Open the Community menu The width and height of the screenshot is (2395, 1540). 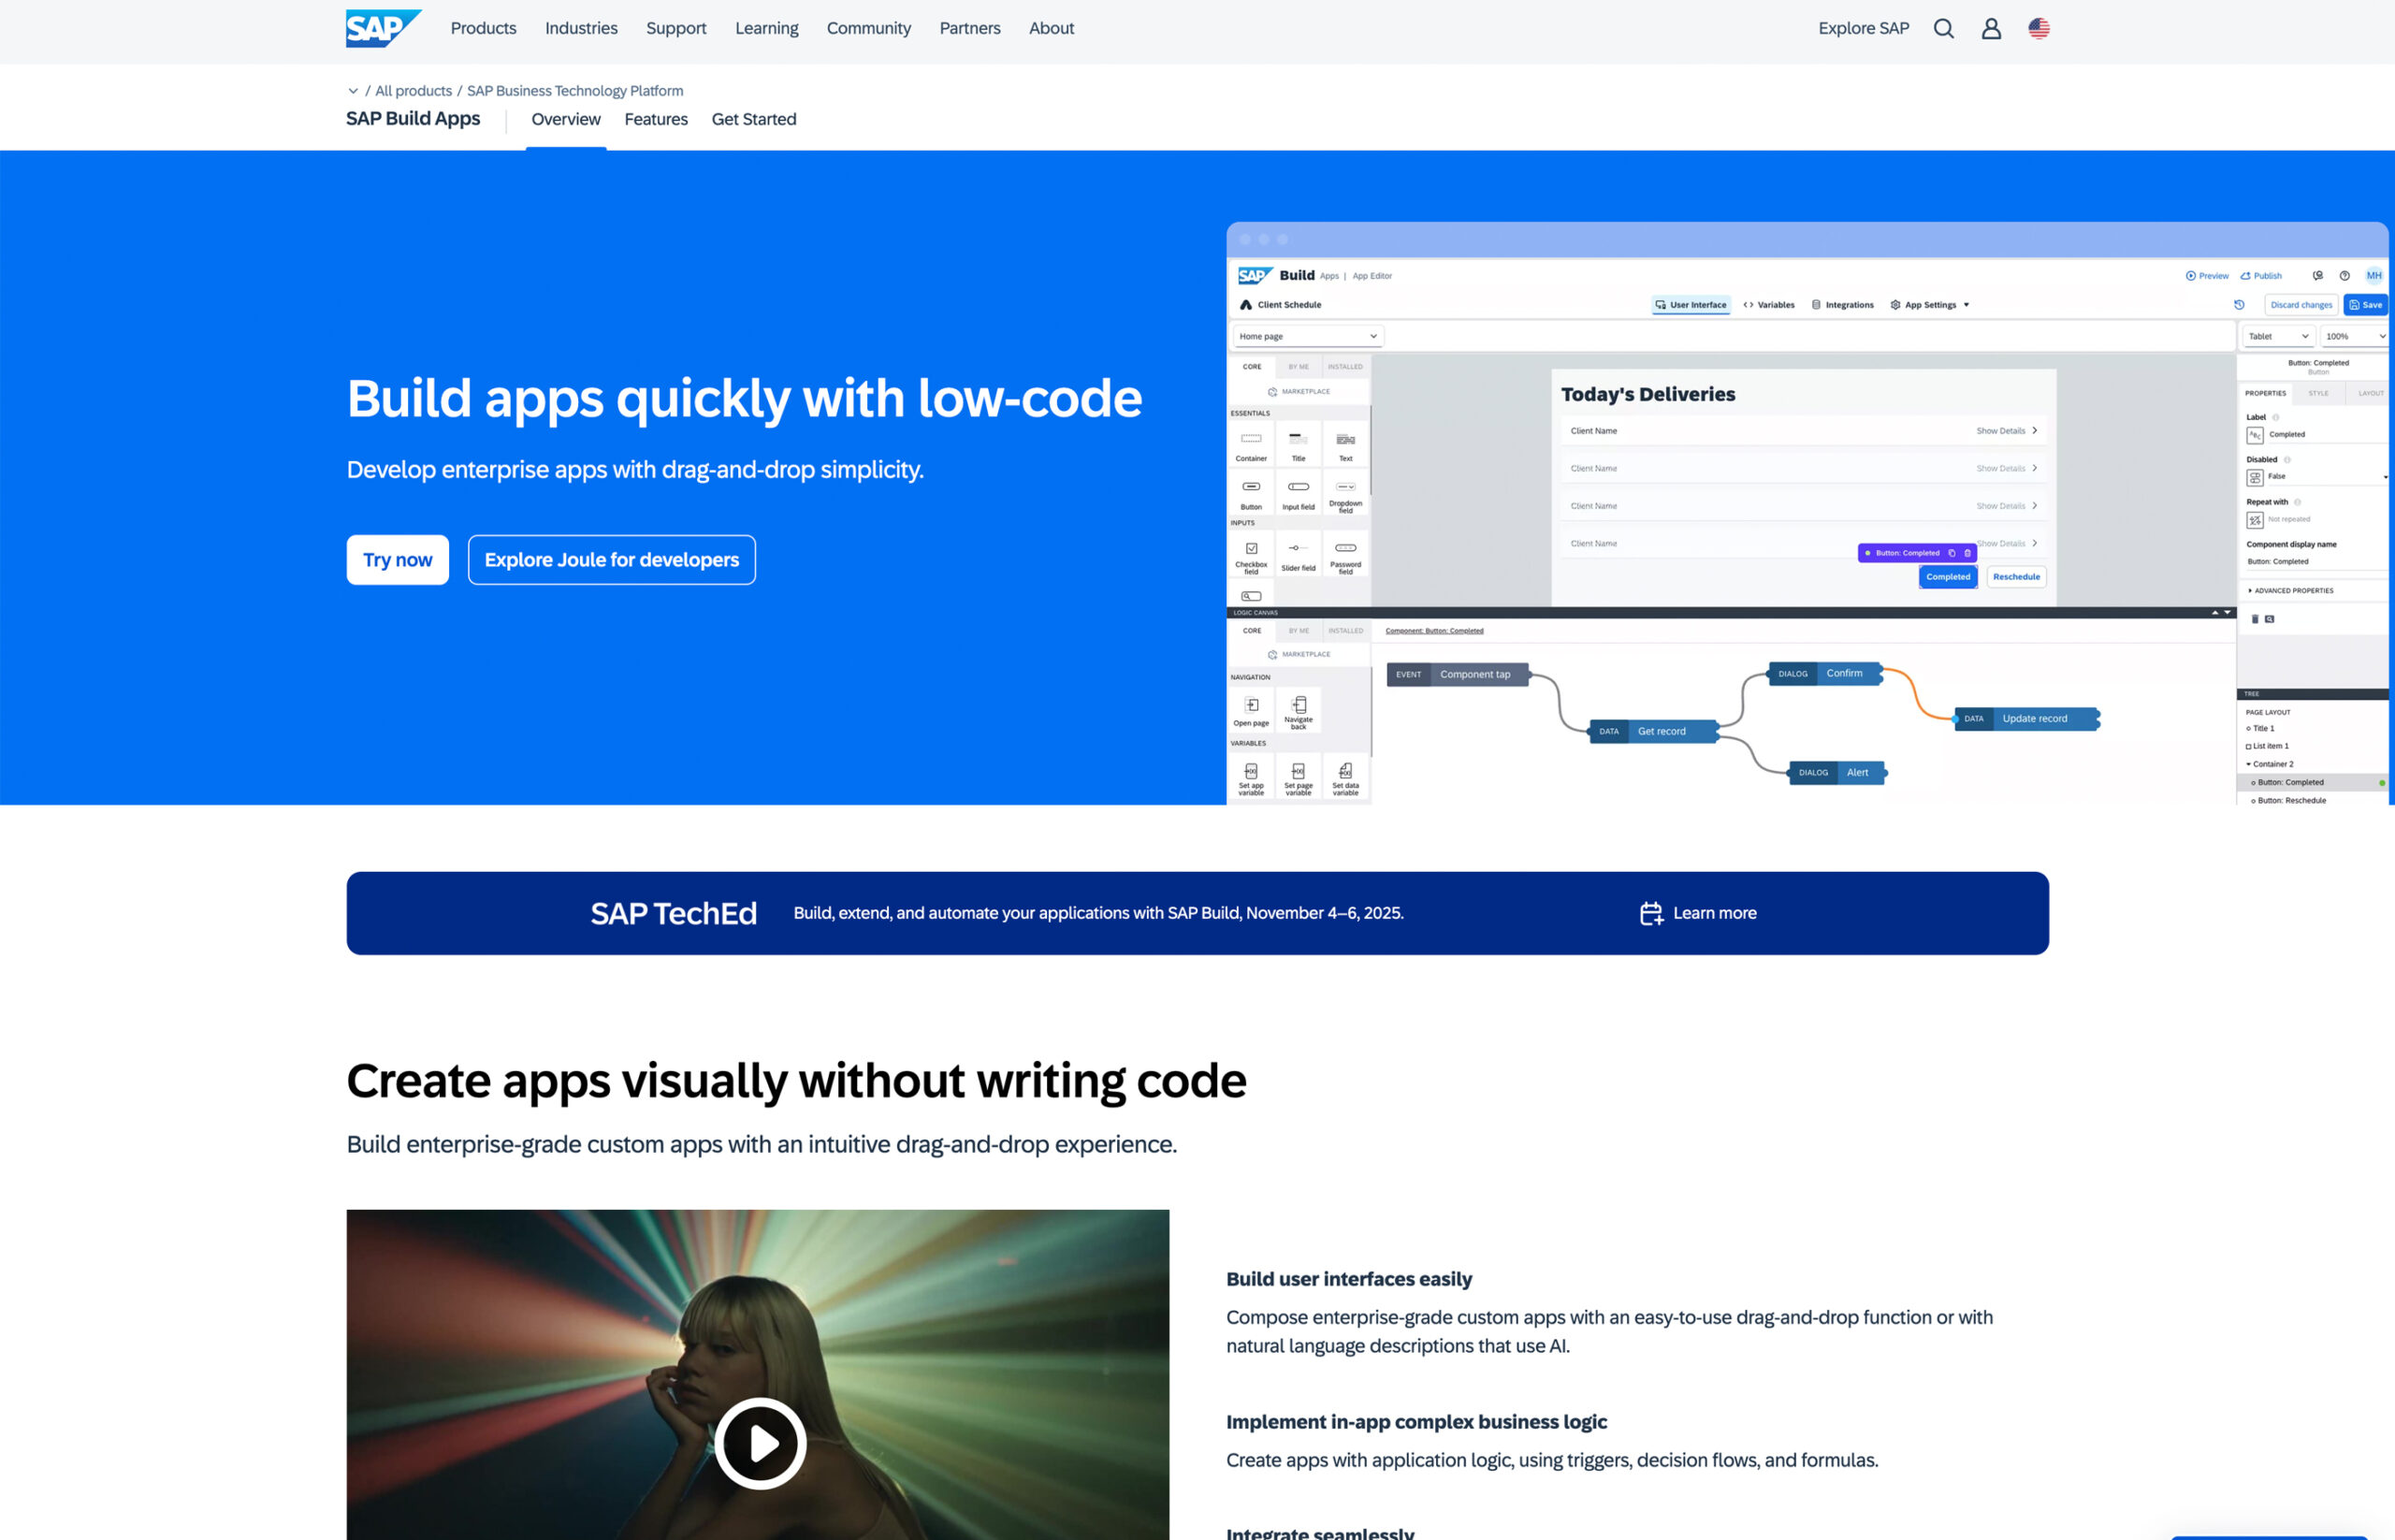pos(869,28)
